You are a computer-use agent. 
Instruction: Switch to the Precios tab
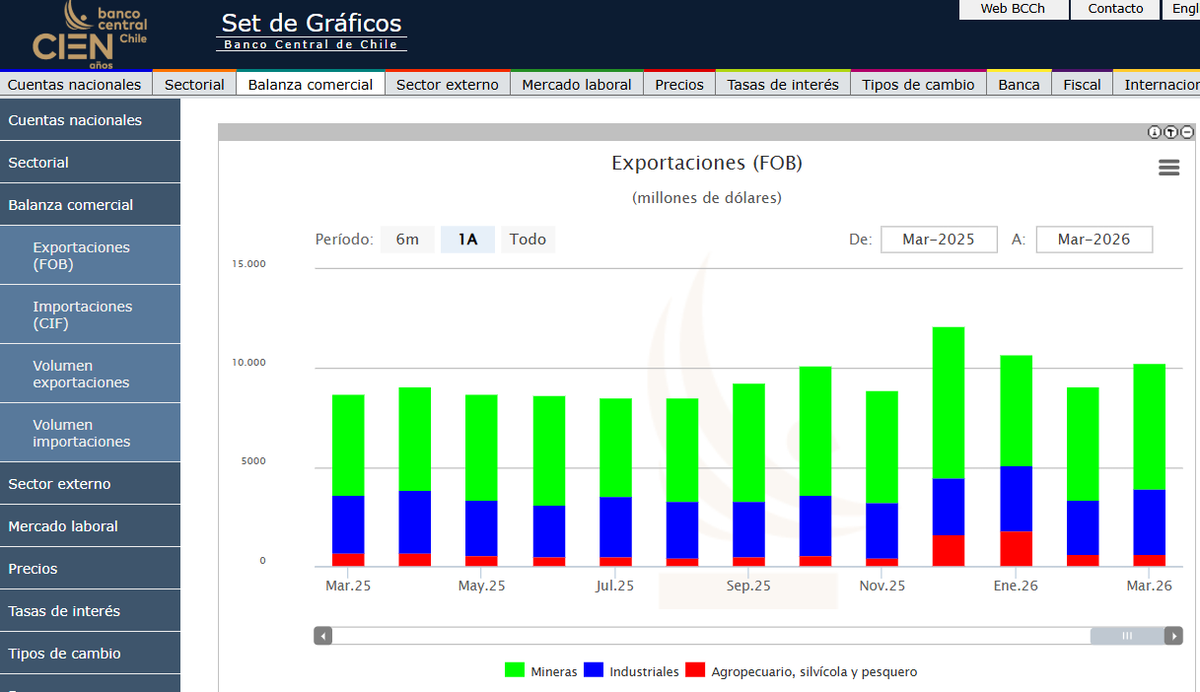[679, 85]
